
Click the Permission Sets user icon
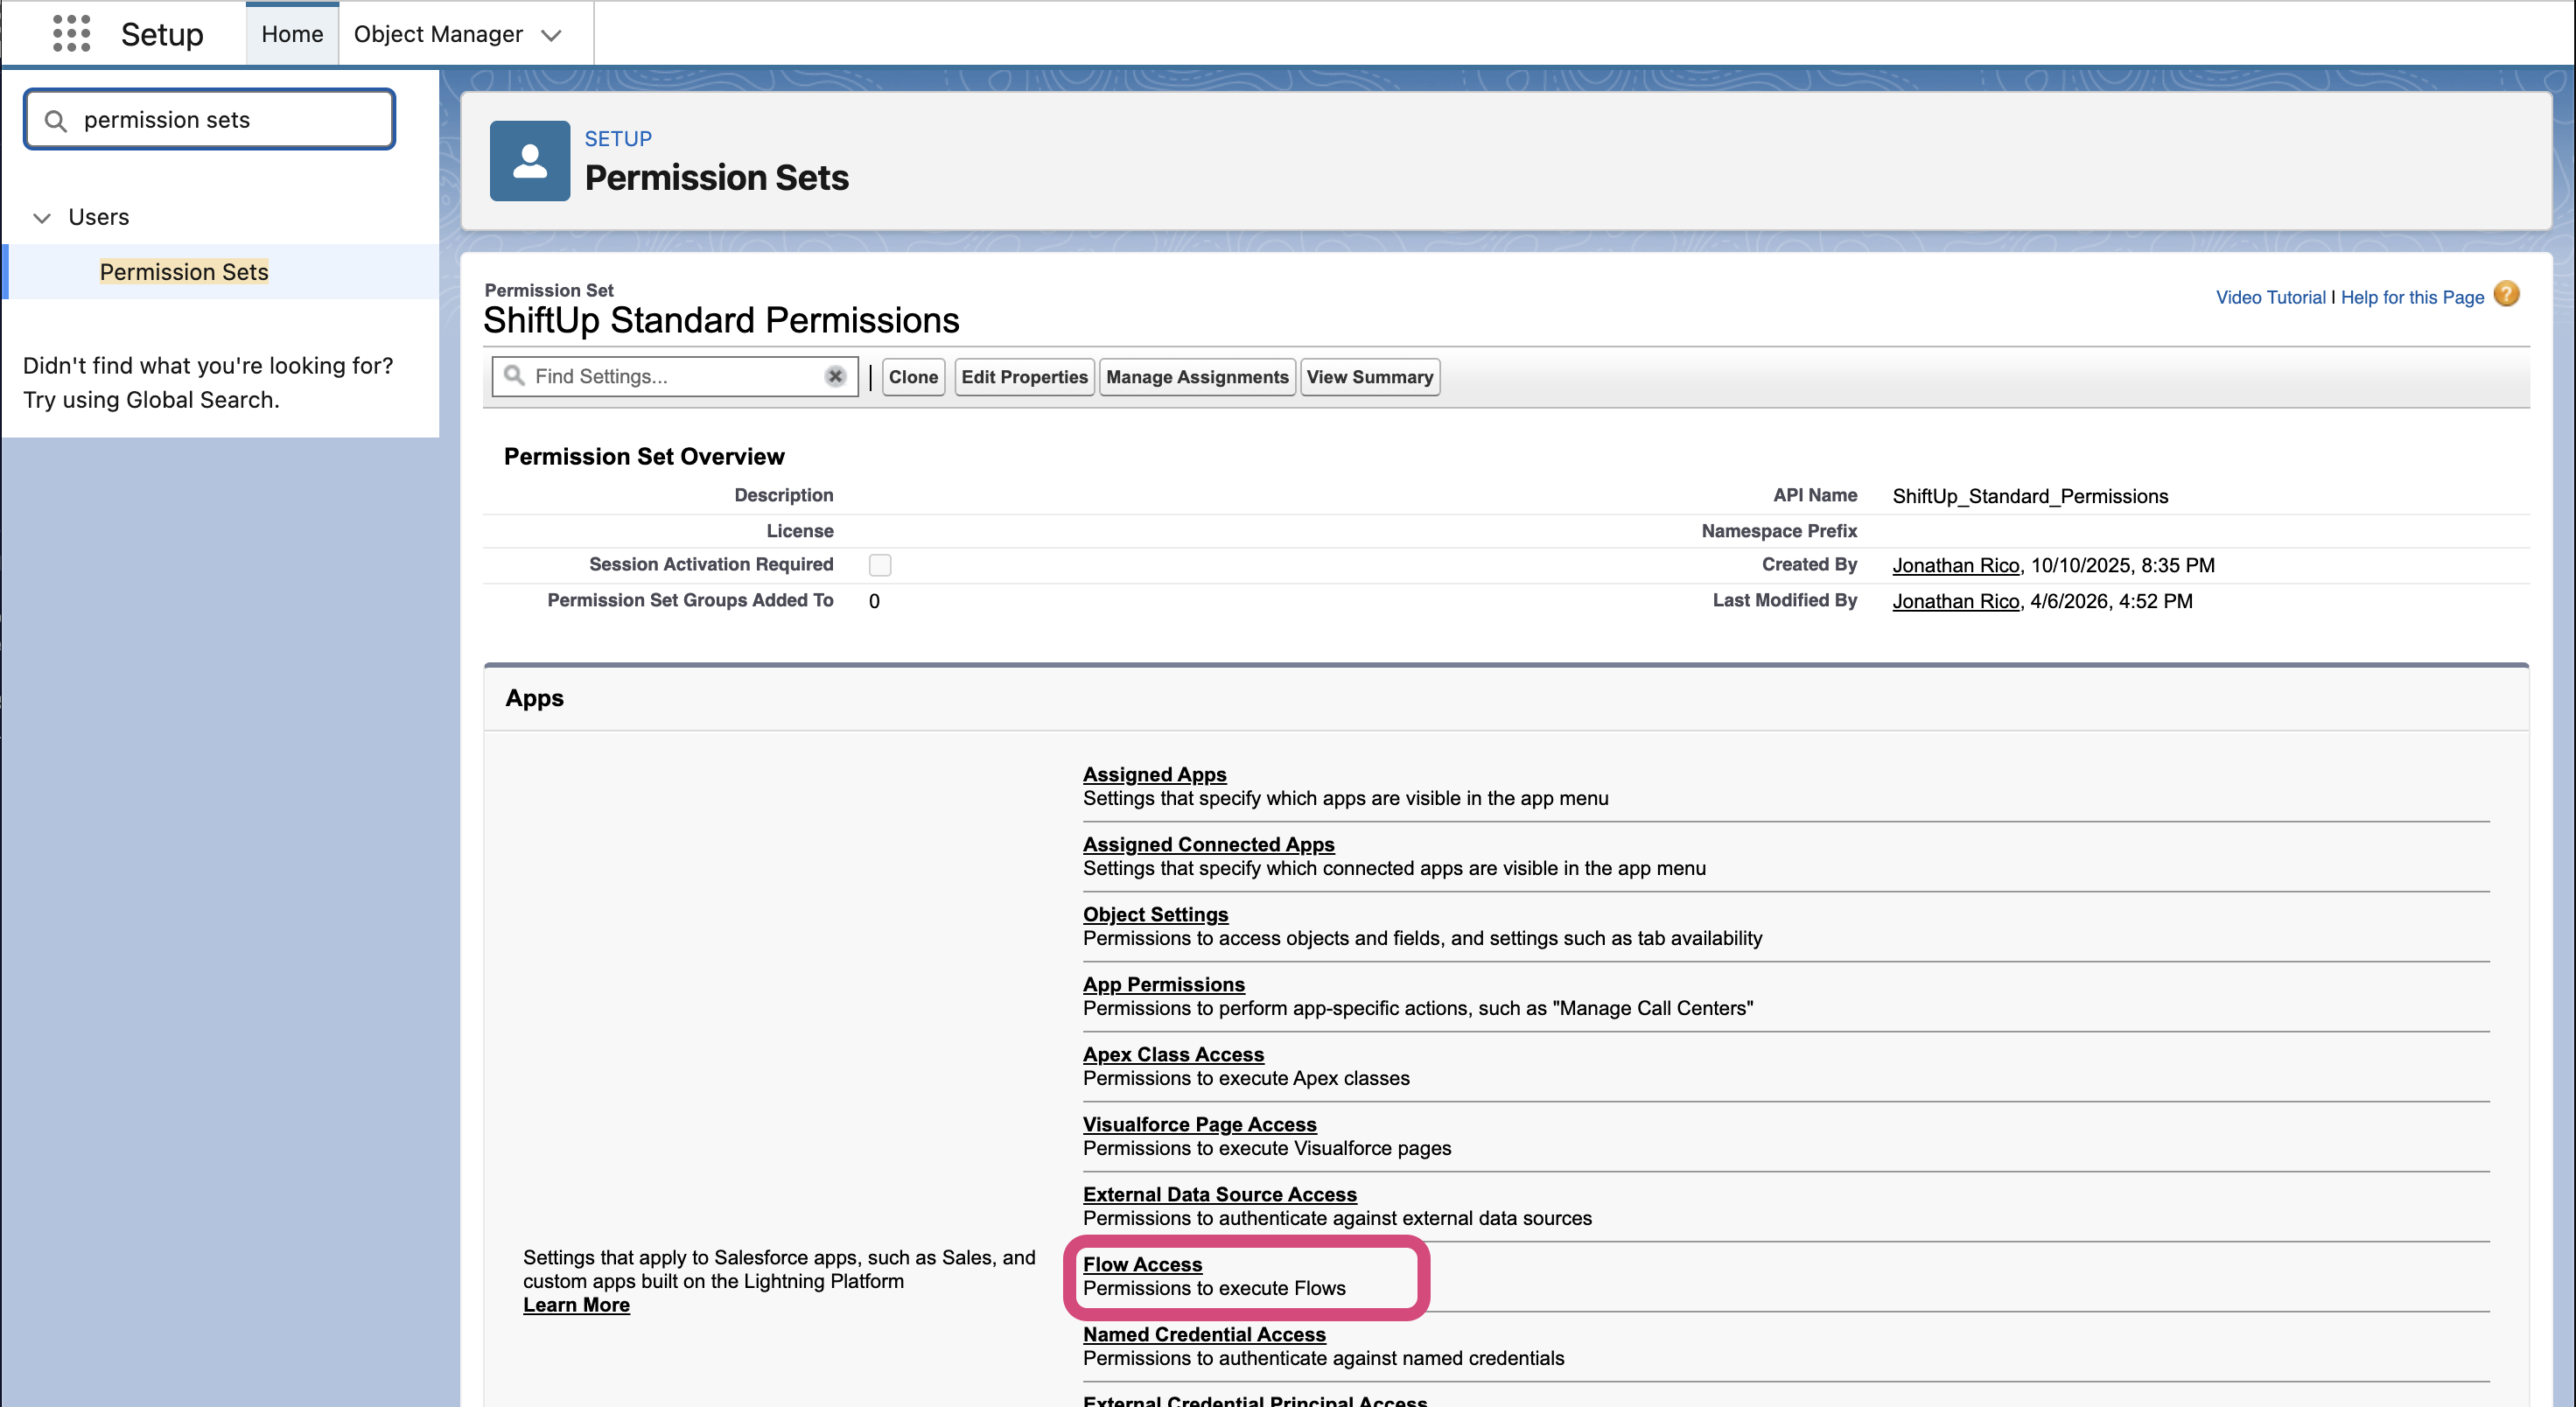(530, 161)
